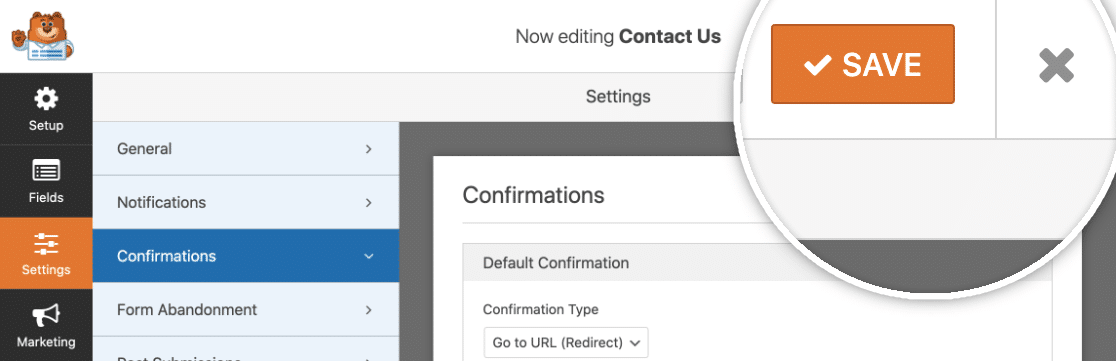The height and width of the screenshot is (361, 1116).
Task: Collapse the Confirmations section arrow
Action: pos(369,256)
